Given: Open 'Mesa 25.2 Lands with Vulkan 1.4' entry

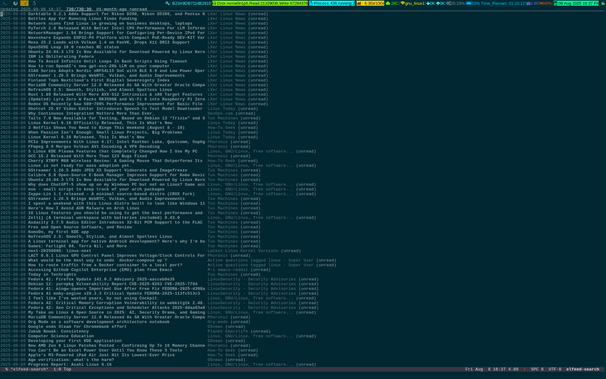Looking at the screenshot, I should click(x=109, y=42).
